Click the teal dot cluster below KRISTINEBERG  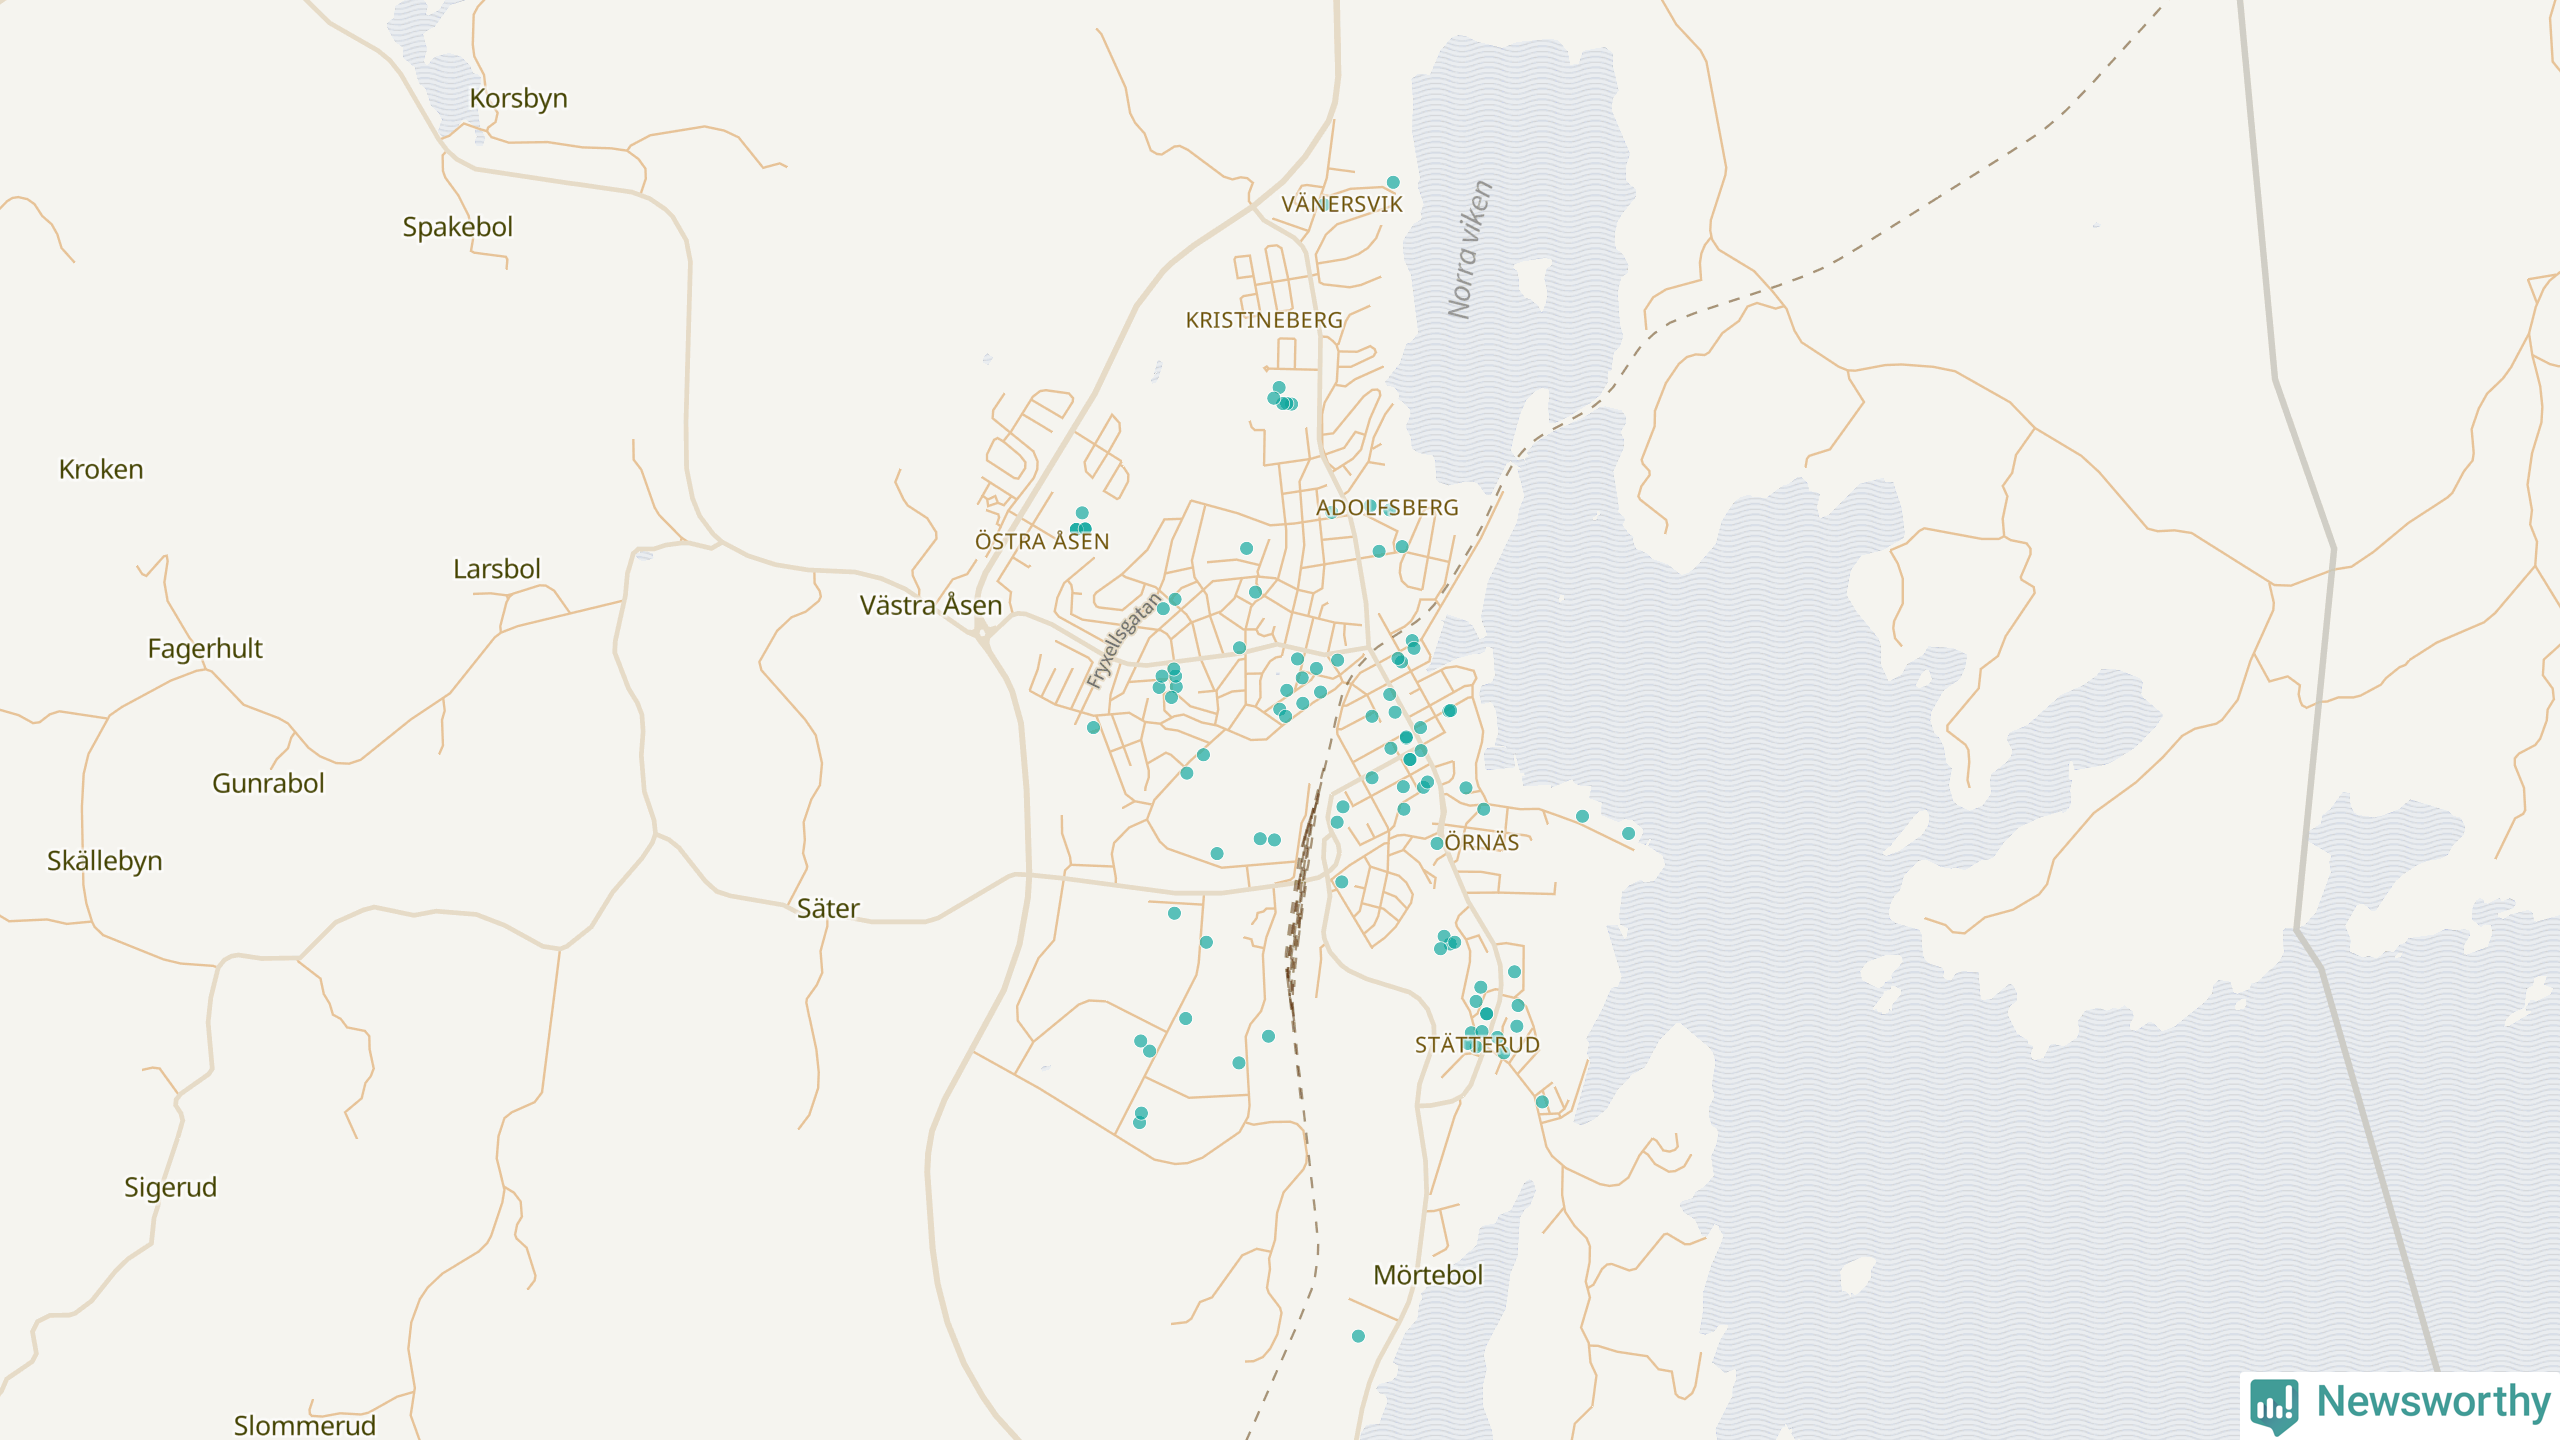1284,401
